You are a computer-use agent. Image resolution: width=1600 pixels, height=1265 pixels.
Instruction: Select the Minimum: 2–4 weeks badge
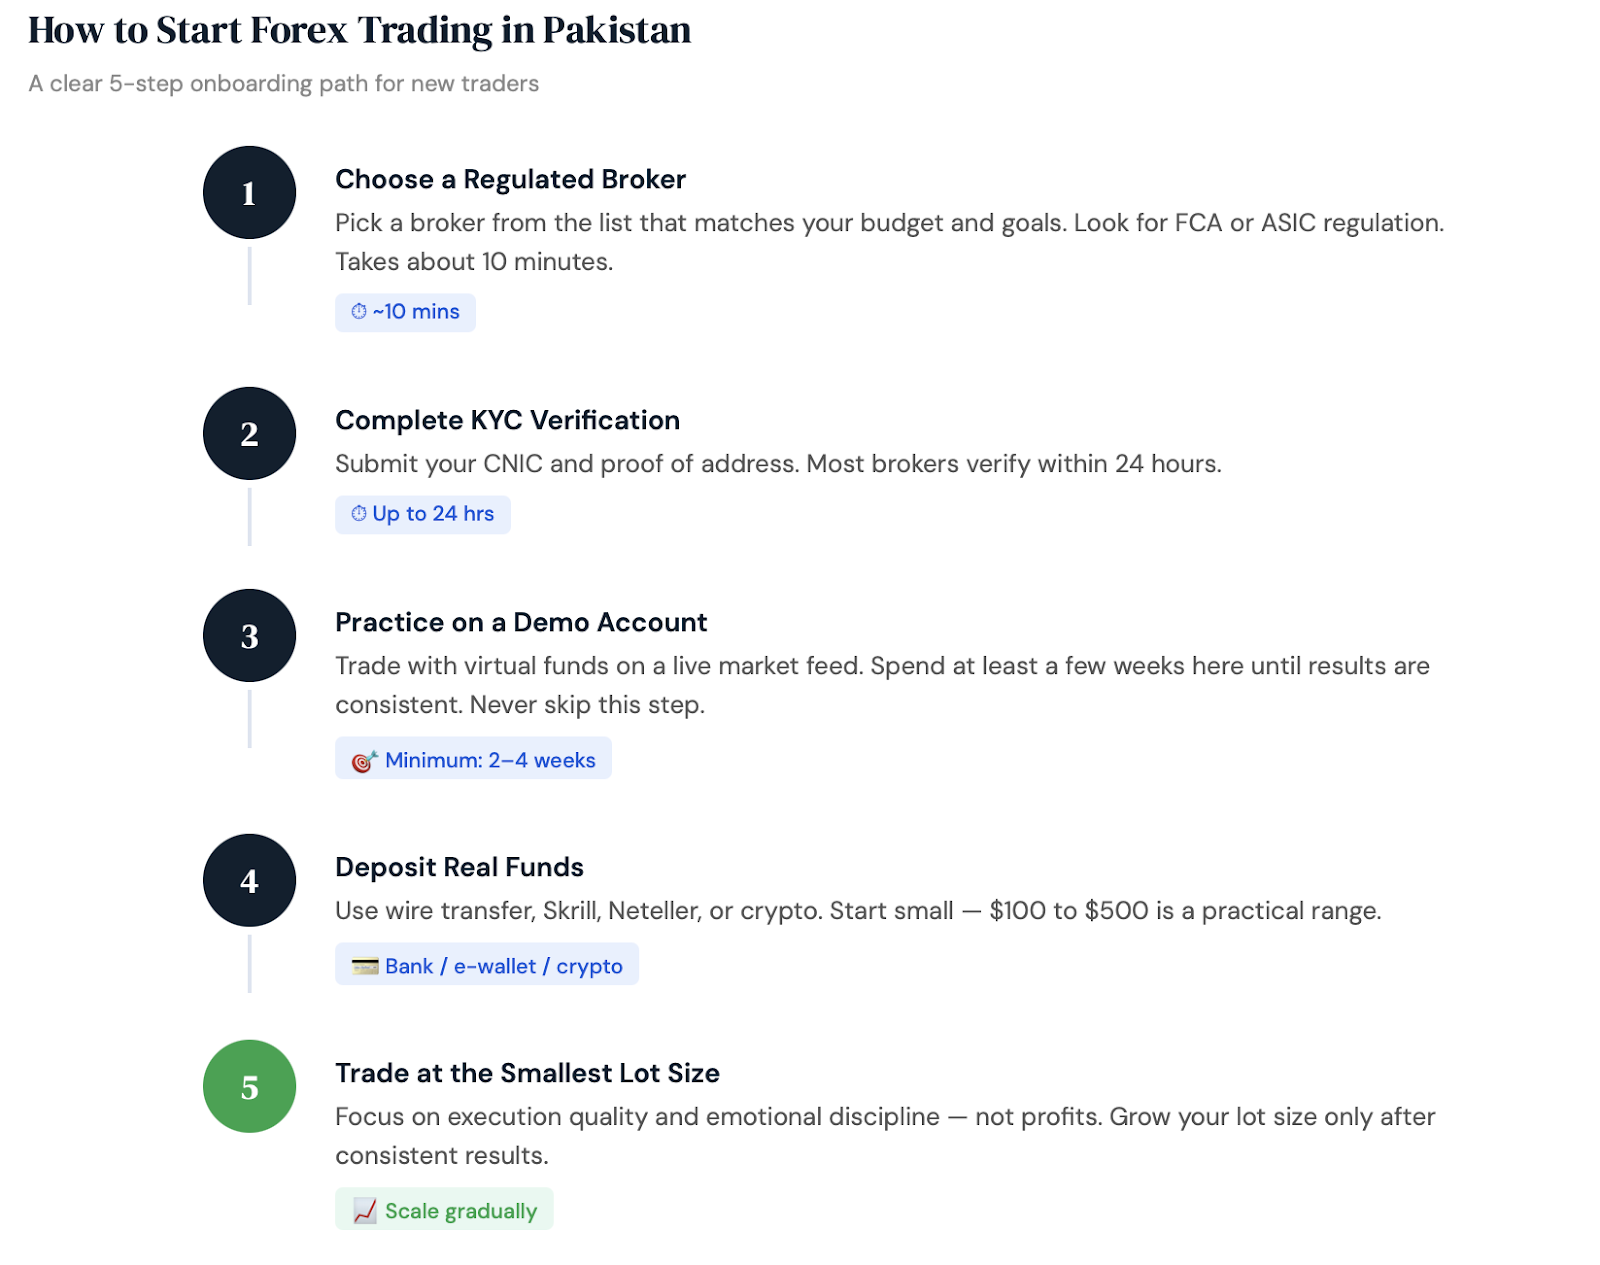pos(473,759)
